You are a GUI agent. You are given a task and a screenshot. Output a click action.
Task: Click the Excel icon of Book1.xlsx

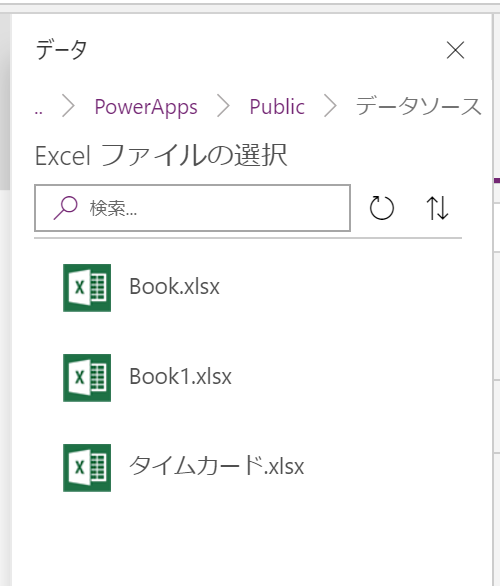pyautogui.click(x=87, y=378)
